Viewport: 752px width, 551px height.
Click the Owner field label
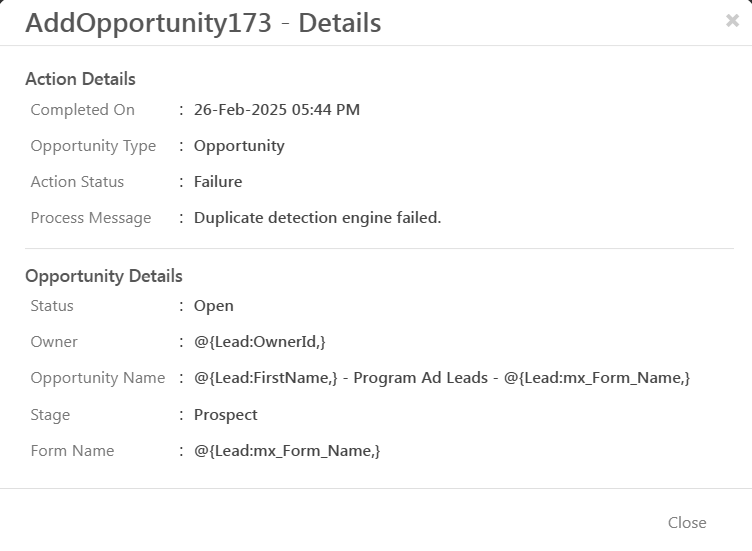pos(54,342)
